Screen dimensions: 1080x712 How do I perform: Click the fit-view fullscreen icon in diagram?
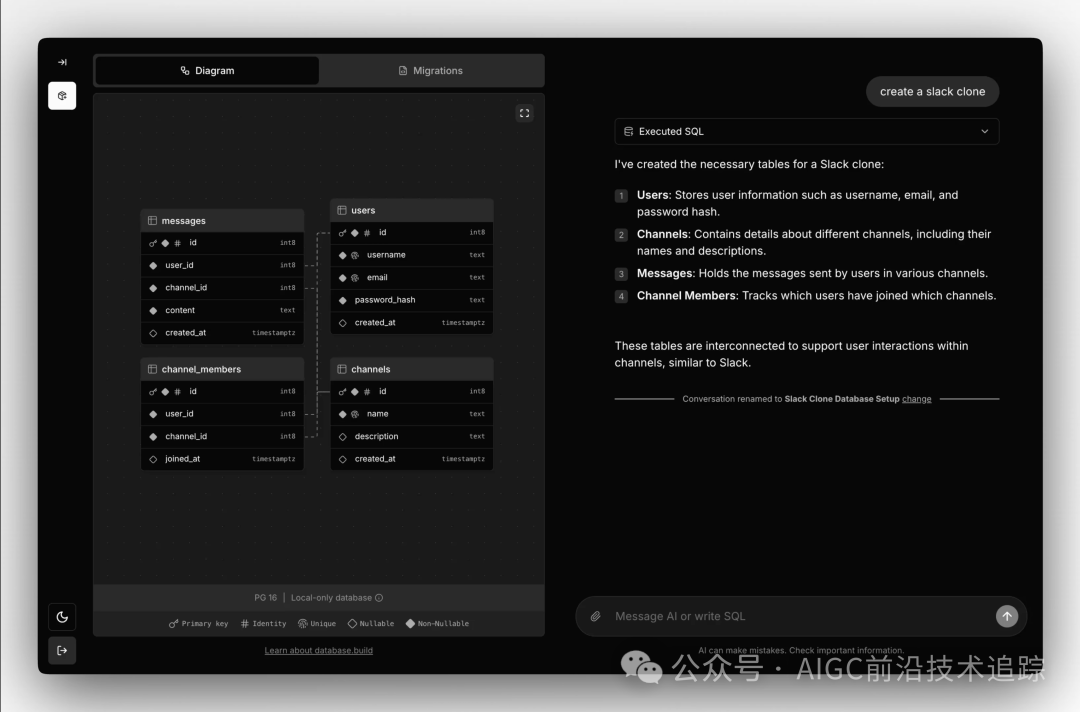point(524,113)
